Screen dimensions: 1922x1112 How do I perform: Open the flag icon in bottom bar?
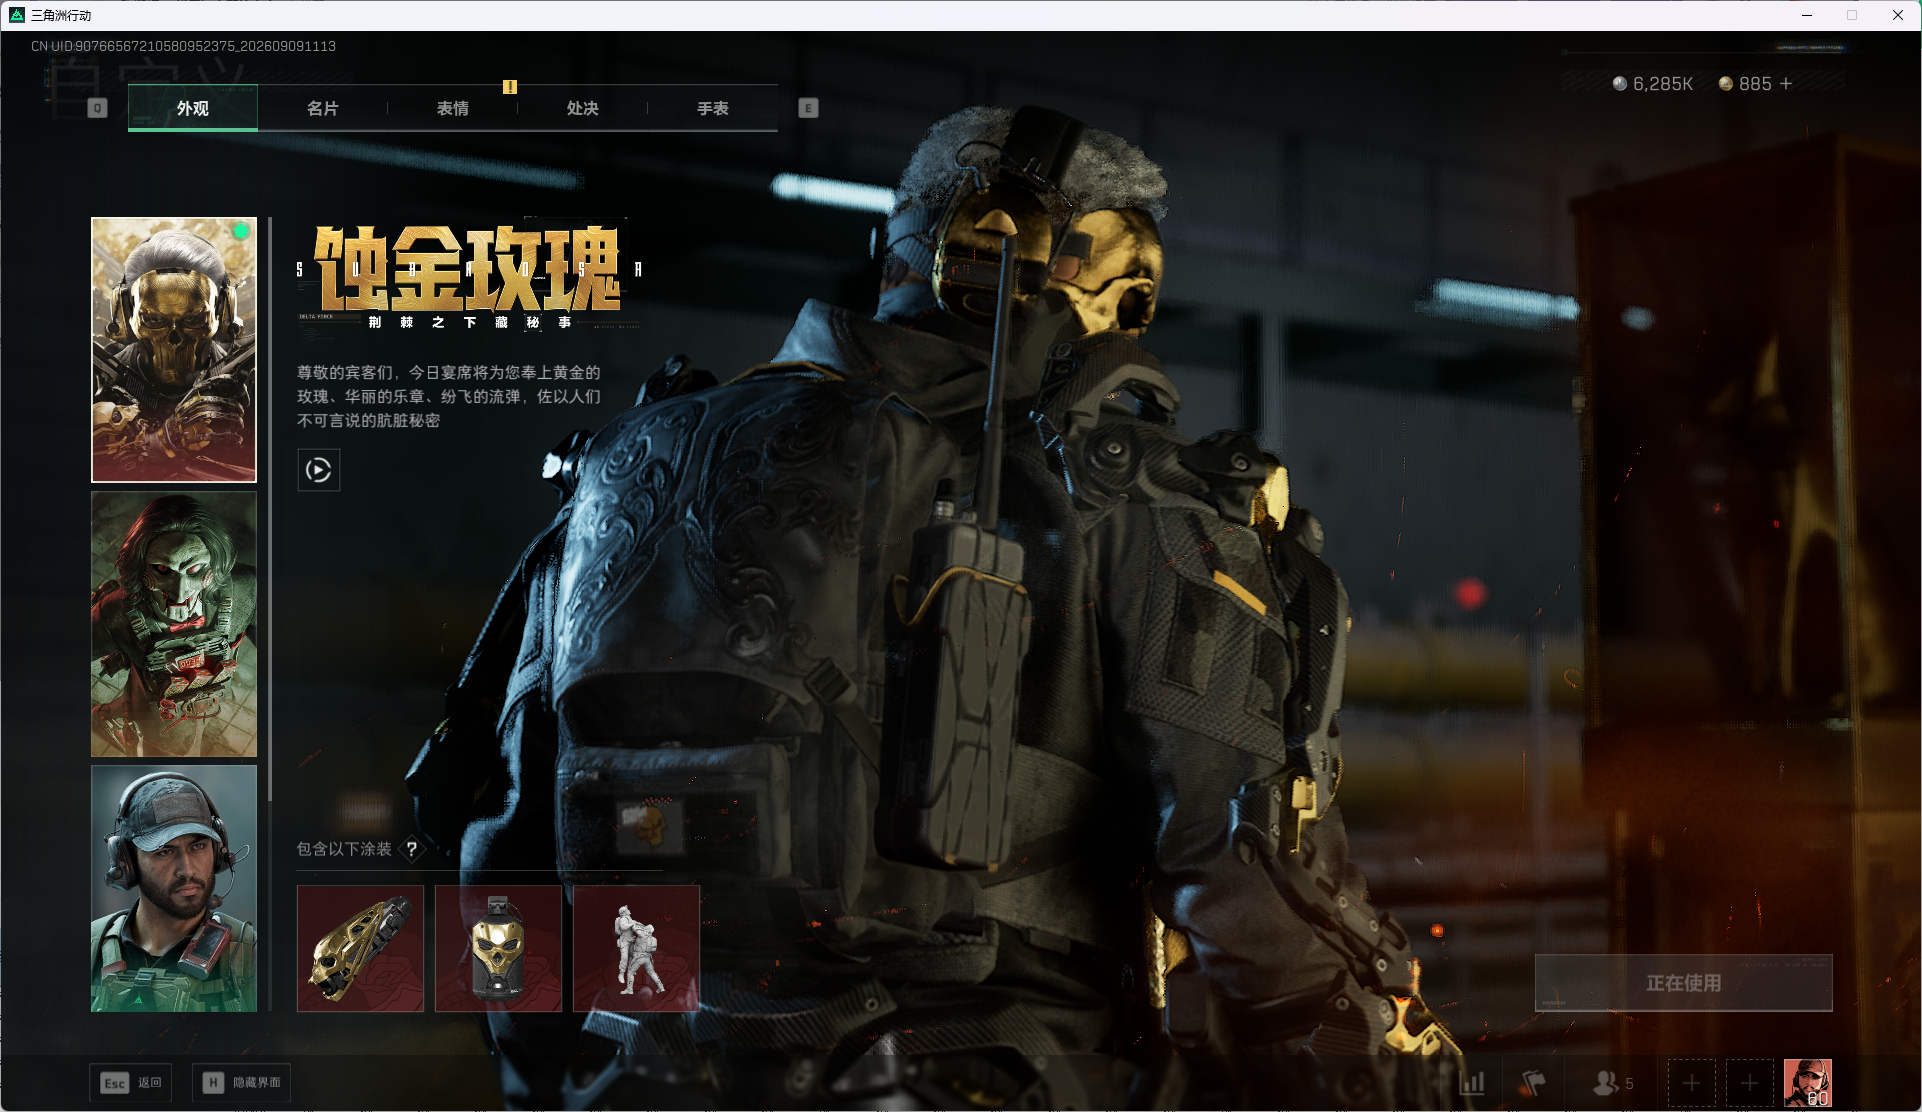(x=1533, y=1083)
